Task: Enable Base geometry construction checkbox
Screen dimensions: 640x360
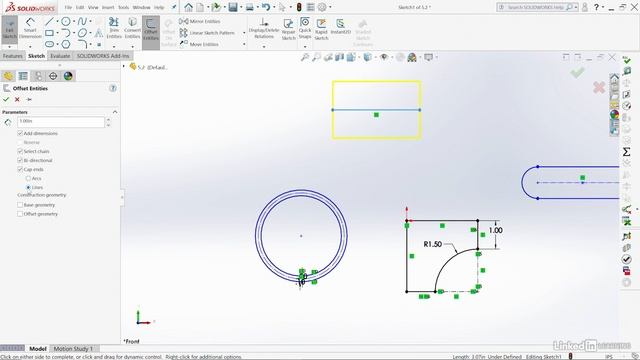Action: tap(20, 205)
